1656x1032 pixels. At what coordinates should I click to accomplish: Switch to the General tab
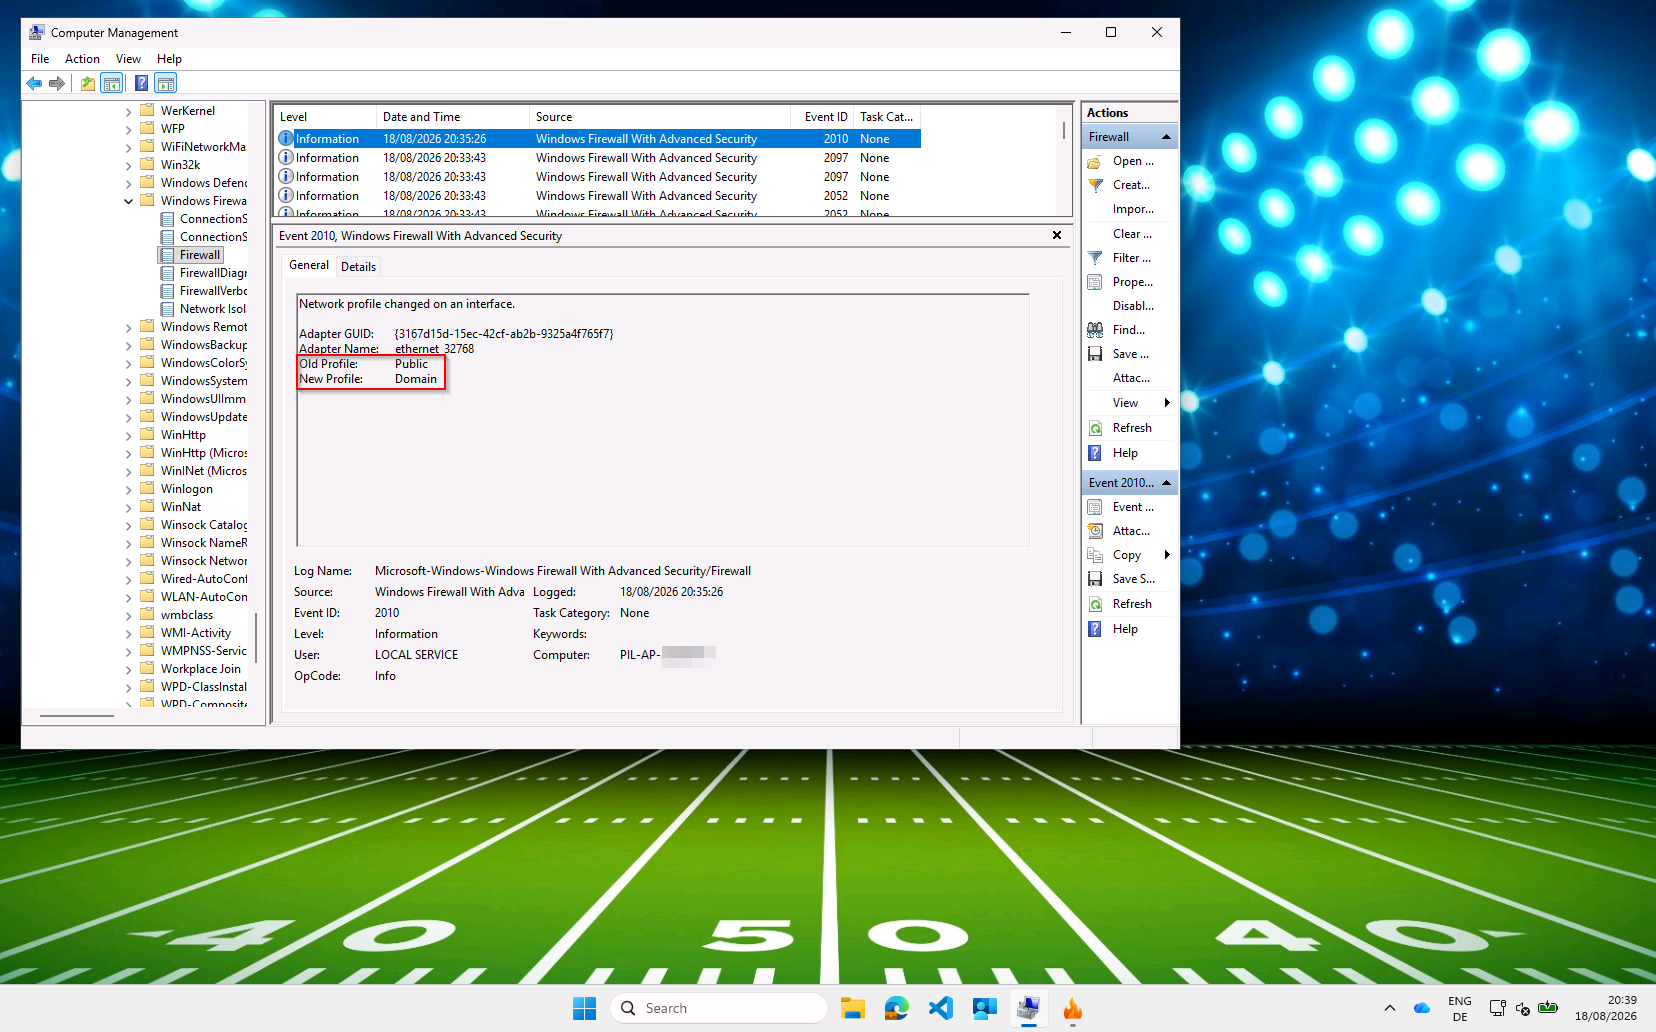(x=308, y=265)
